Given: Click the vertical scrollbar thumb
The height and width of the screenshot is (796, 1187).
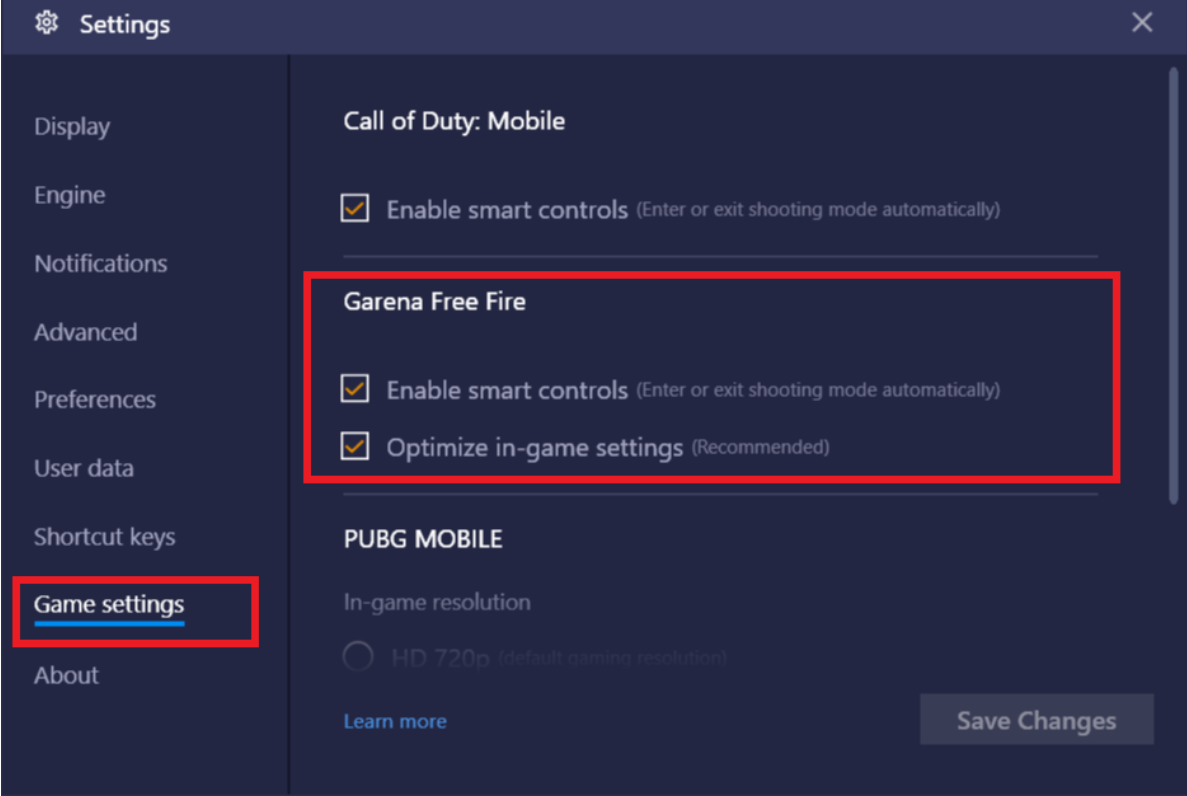Looking at the screenshot, I should [x=1173, y=286].
